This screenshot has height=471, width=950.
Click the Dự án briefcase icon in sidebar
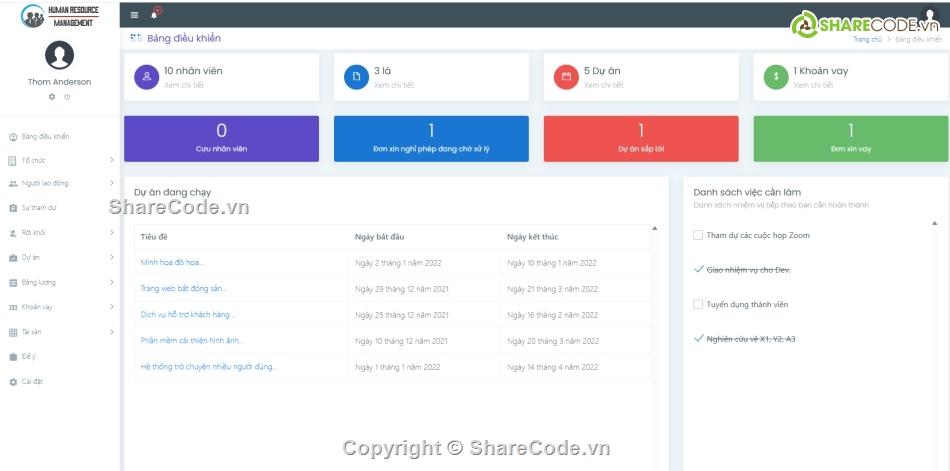coord(13,258)
